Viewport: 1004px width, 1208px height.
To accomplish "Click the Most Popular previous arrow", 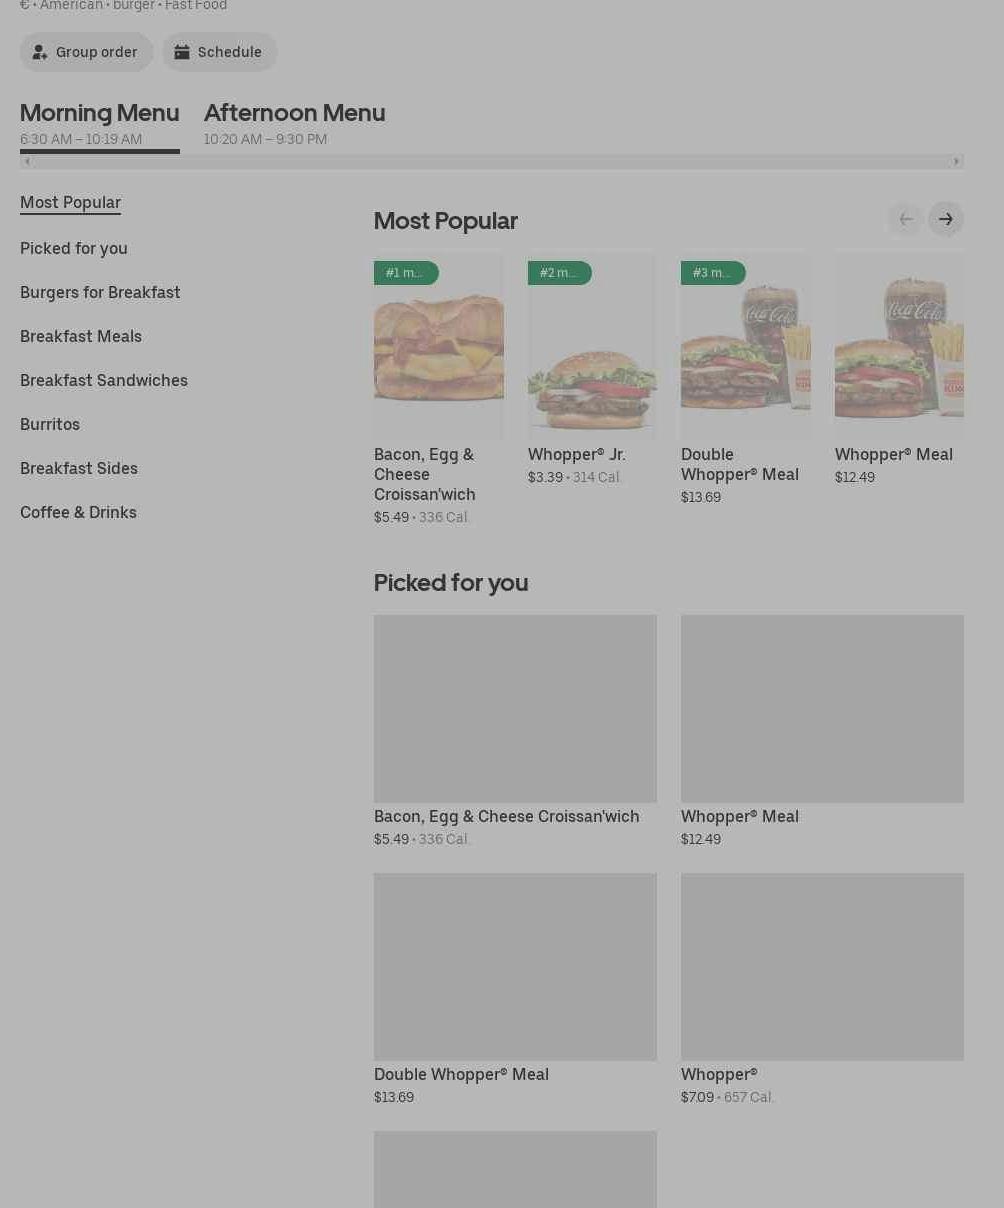I will pyautogui.click(x=906, y=219).
